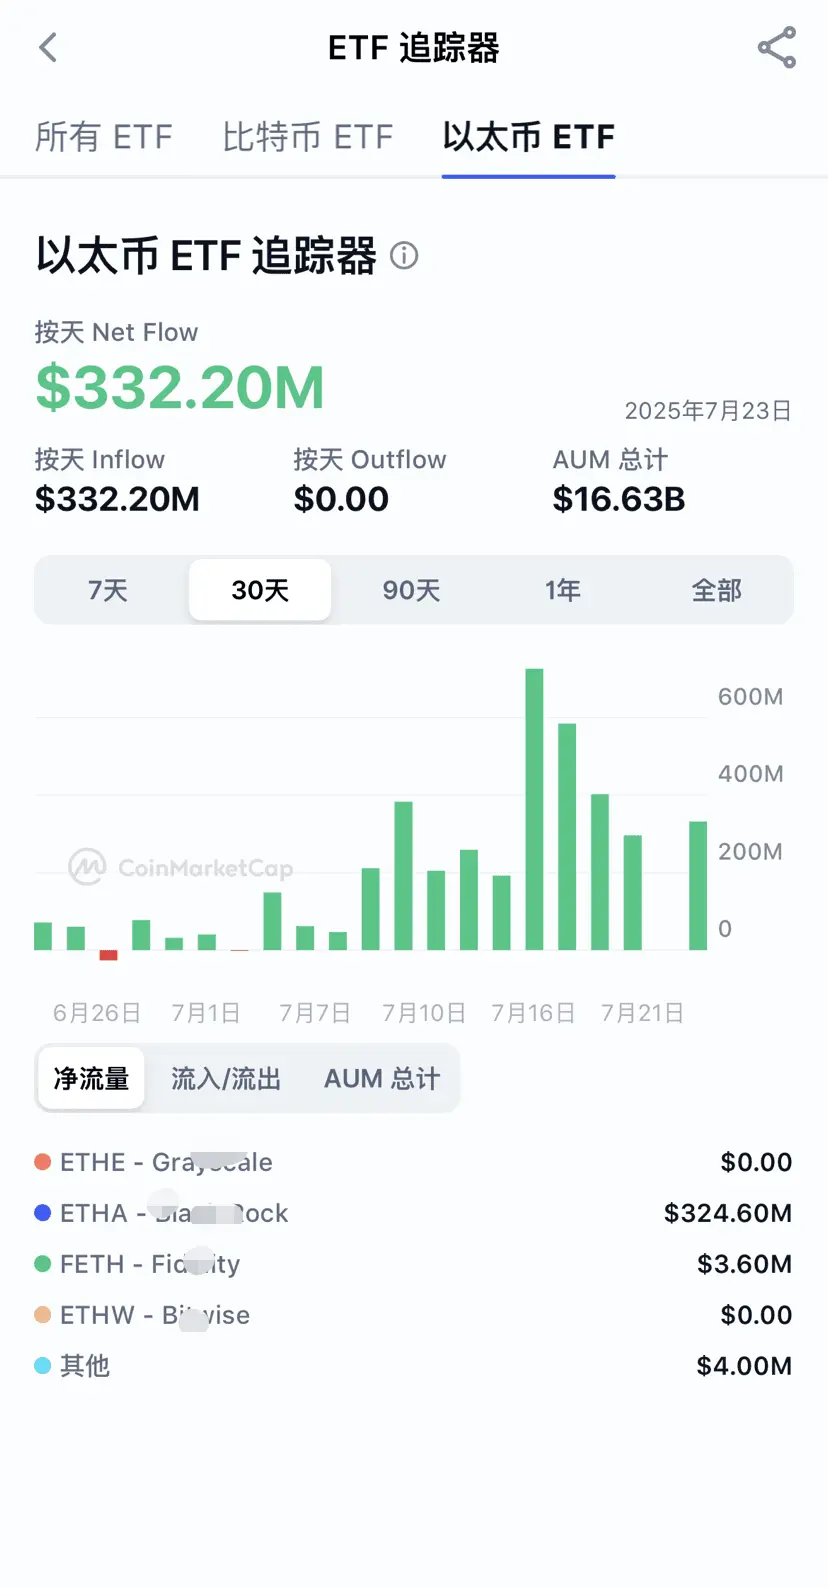This screenshot has width=828, height=1588.
Task: Show the AUM 总计 chart view
Action: [382, 1078]
